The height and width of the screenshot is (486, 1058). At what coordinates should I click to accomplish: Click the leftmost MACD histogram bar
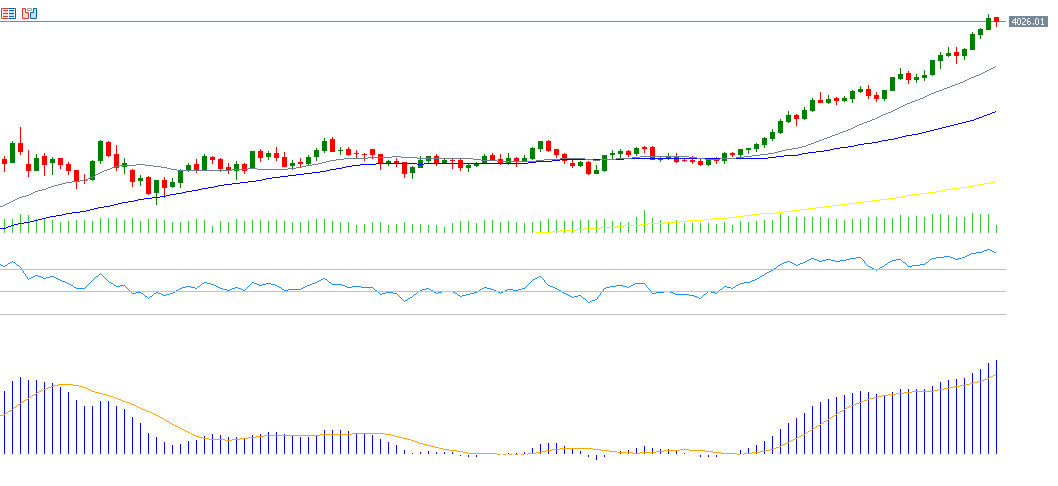4,422
